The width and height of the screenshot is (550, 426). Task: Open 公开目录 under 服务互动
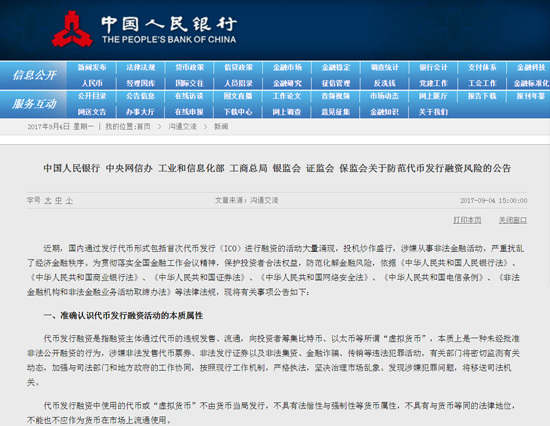click(92, 96)
